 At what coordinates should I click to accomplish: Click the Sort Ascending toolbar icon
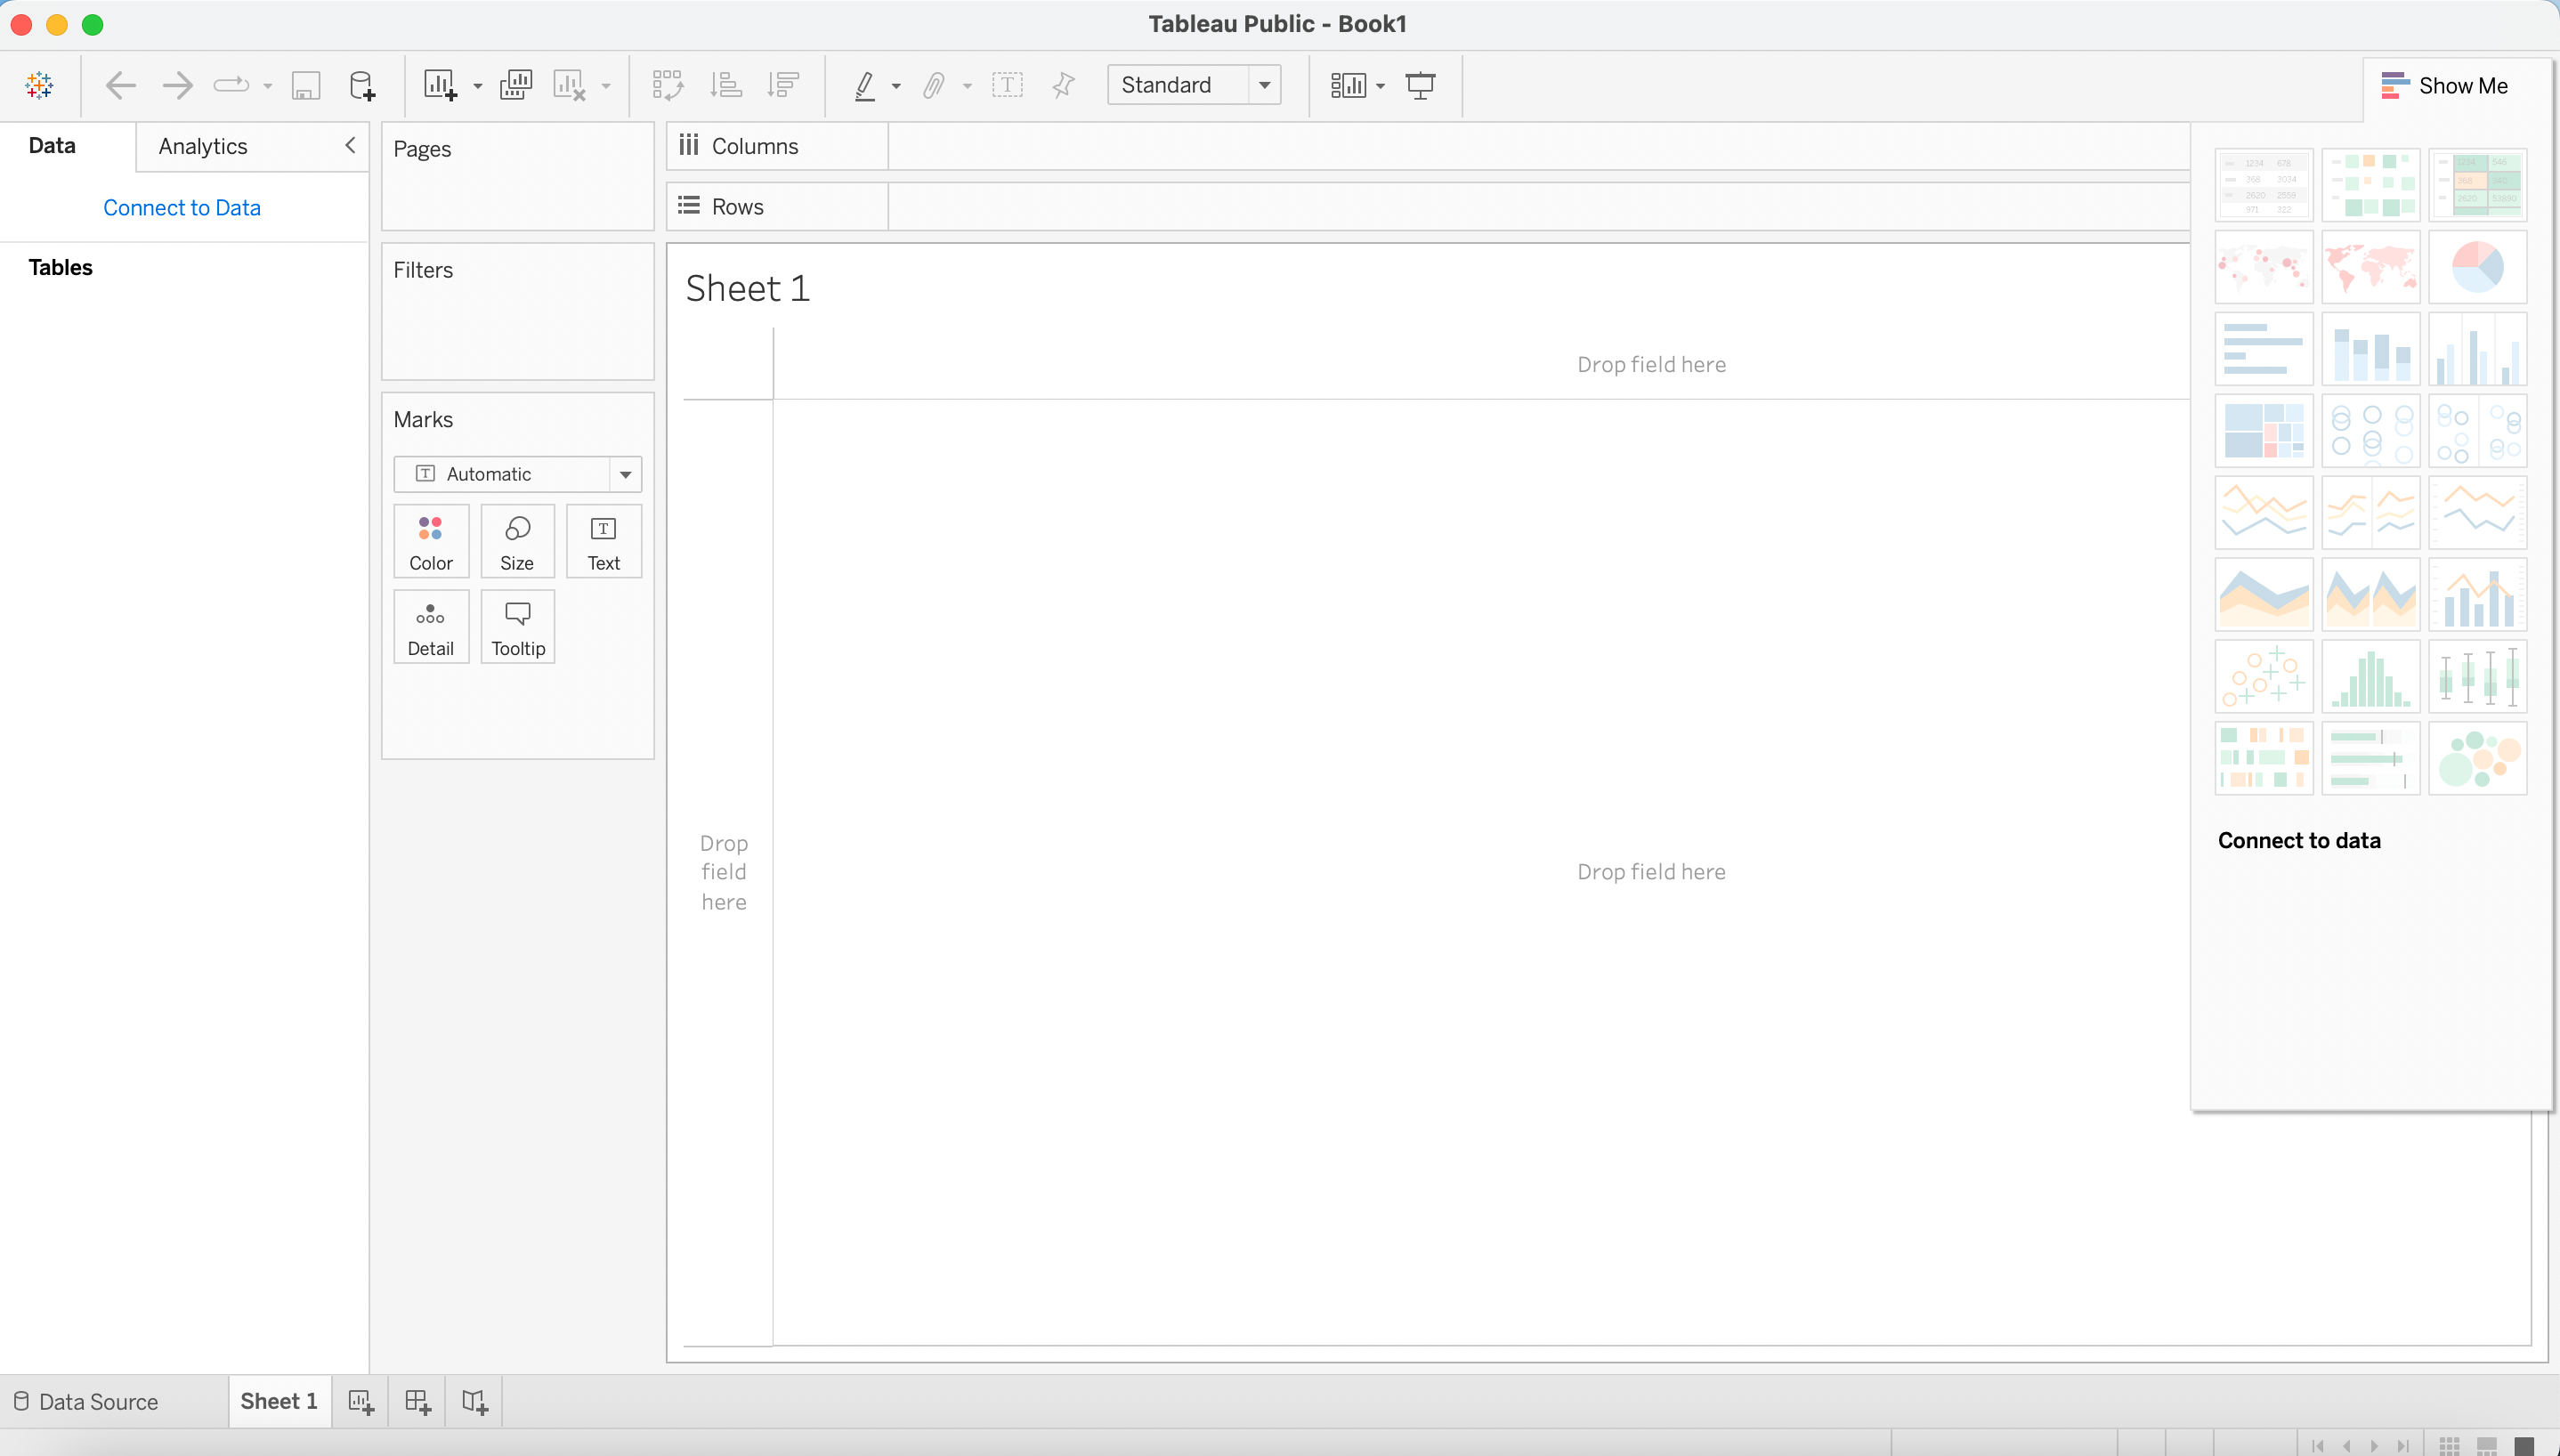[x=726, y=85]
